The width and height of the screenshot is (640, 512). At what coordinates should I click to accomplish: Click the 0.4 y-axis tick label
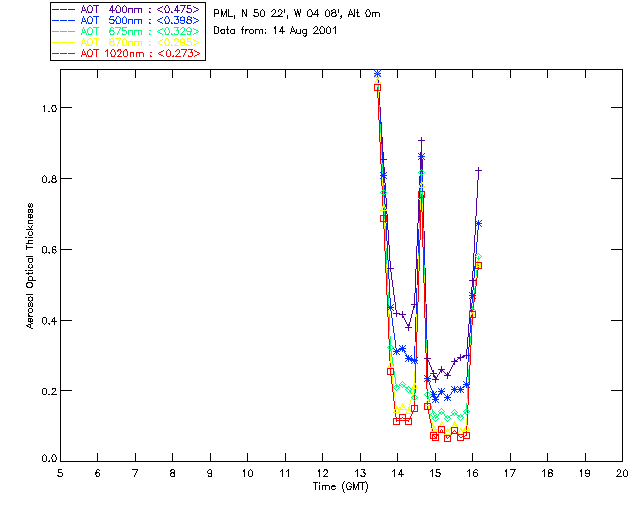coord(48,321)
